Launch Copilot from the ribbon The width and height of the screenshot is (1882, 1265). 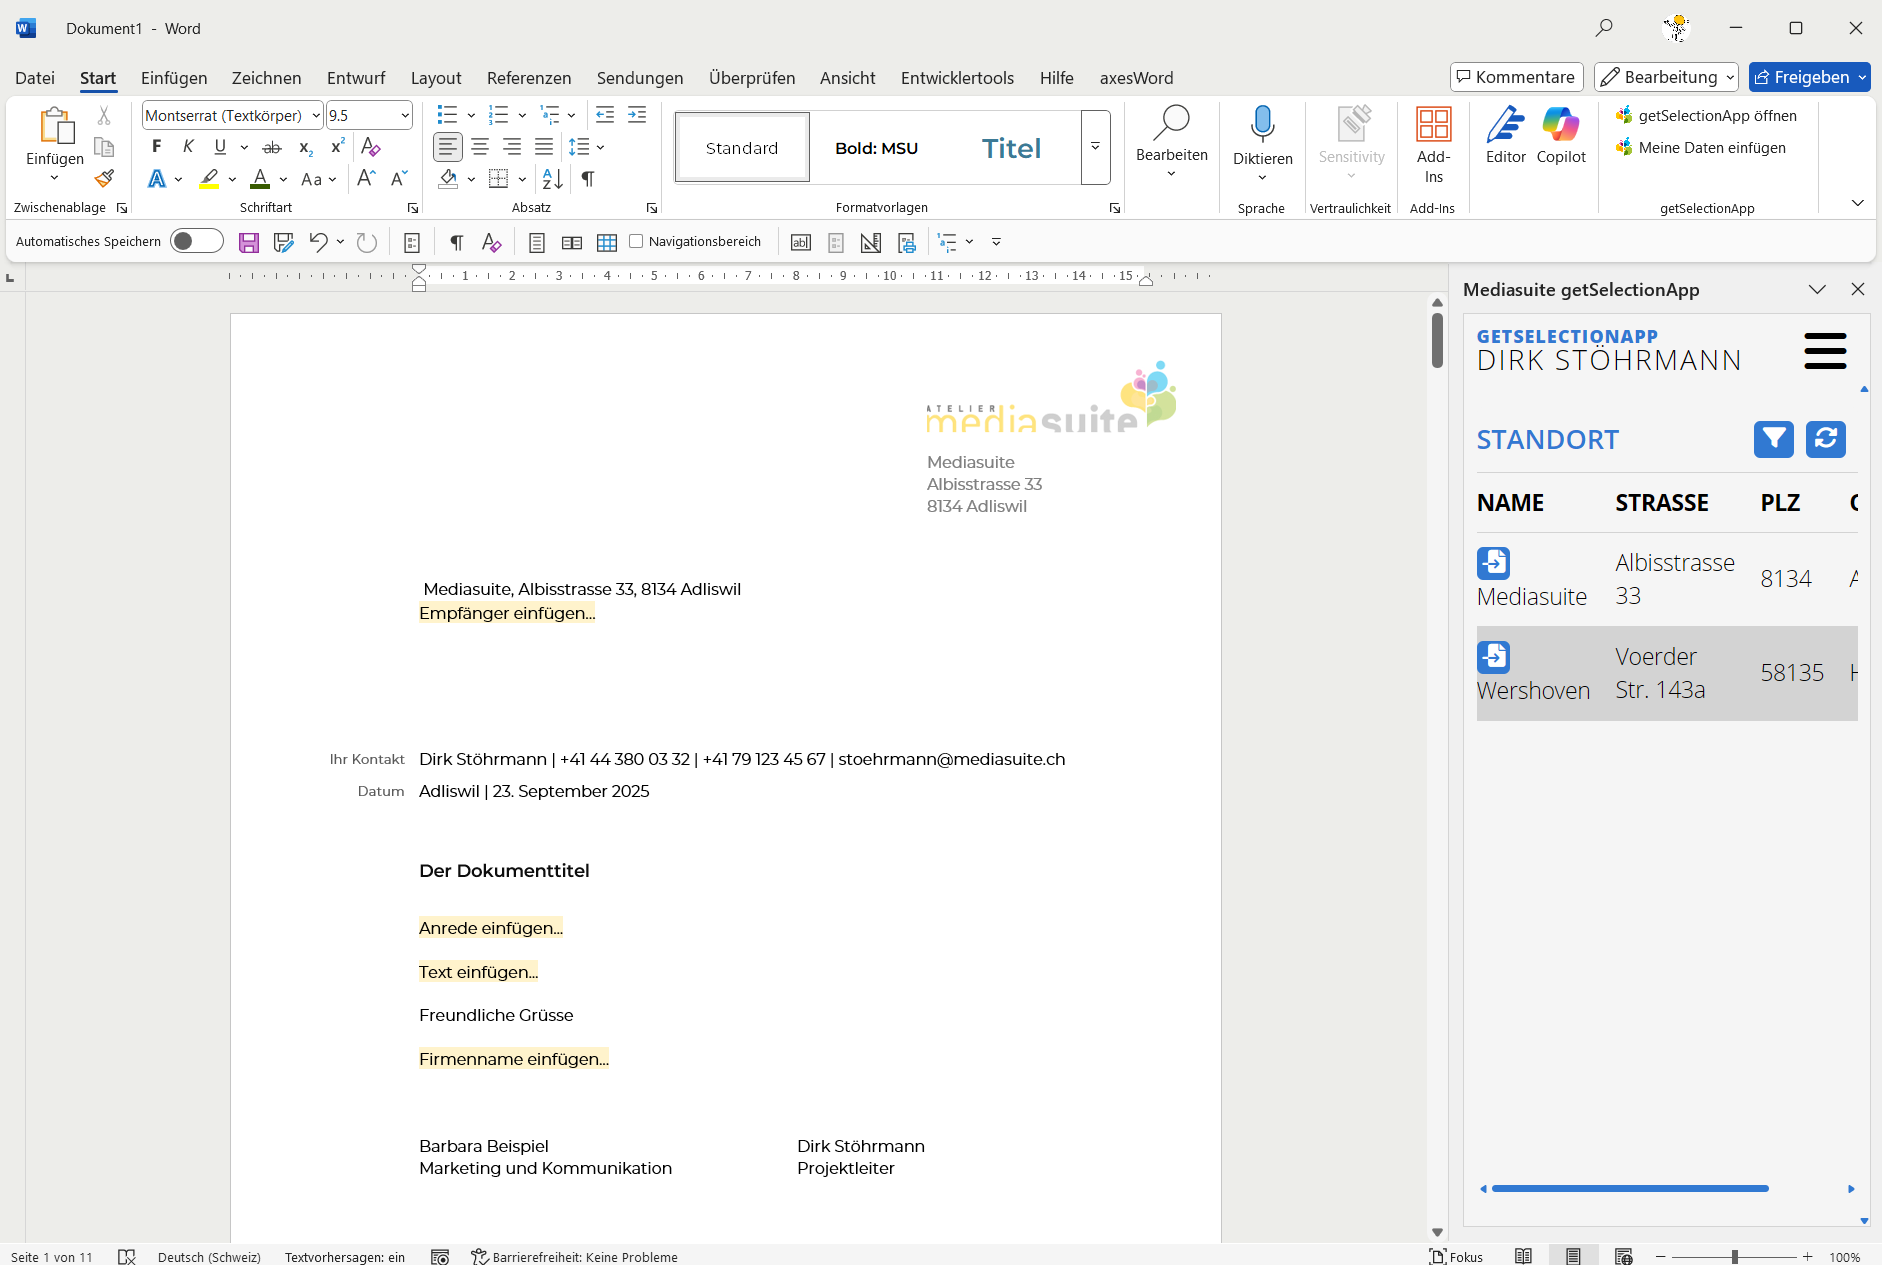coord(1561,135)
